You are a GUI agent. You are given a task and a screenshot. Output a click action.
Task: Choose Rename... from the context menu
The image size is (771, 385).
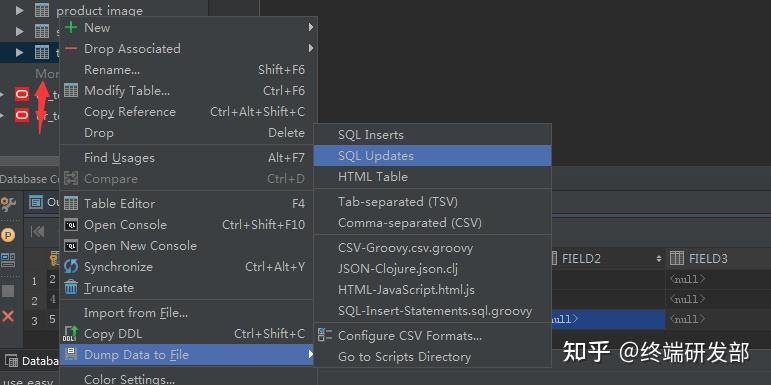point(186,70)
